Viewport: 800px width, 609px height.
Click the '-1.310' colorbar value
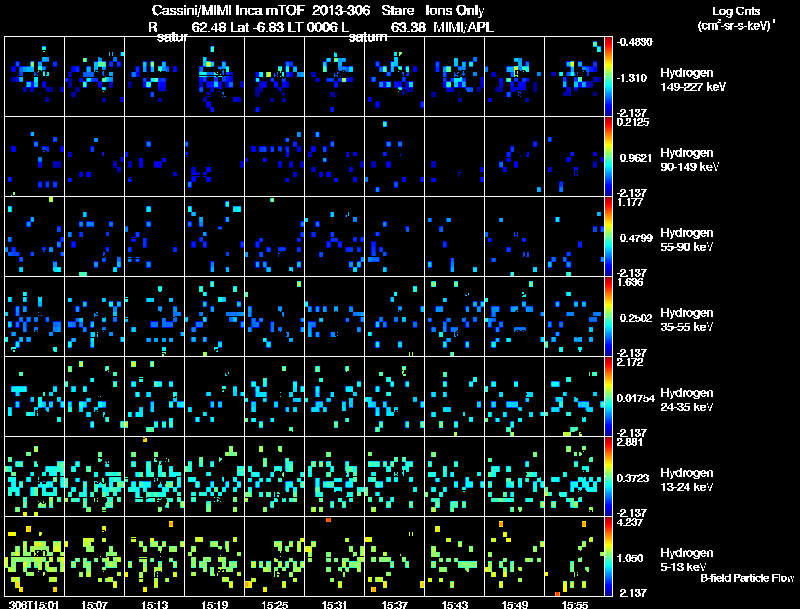[x=632, y=78]
